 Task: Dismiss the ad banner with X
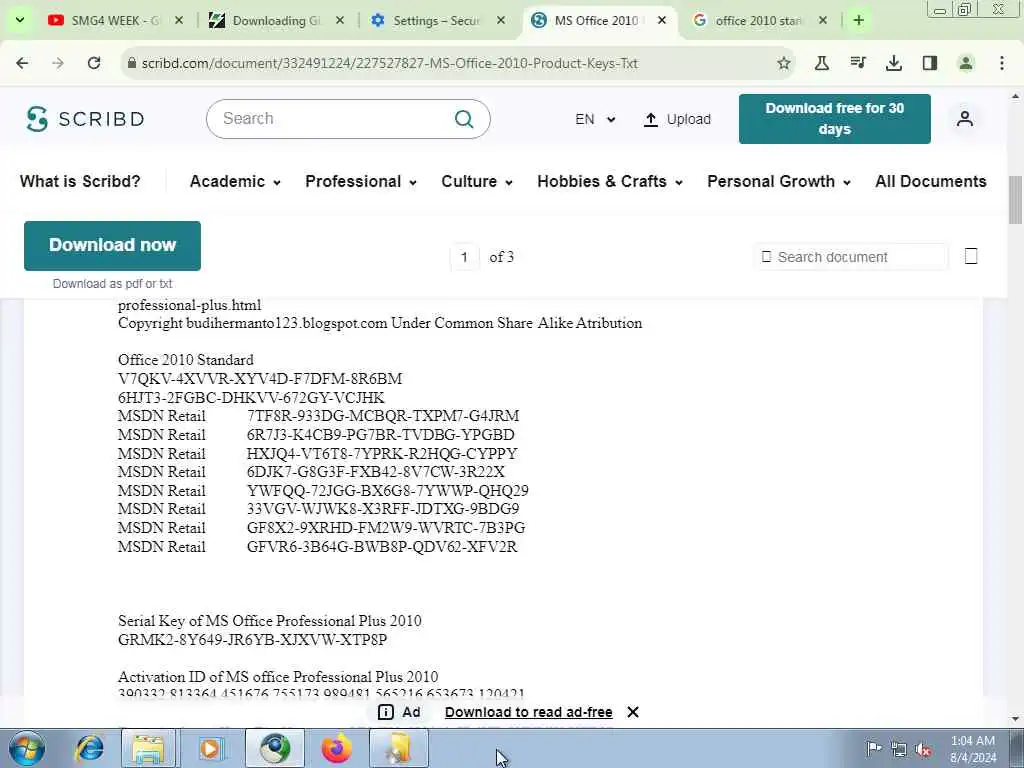tap(633, 712)
